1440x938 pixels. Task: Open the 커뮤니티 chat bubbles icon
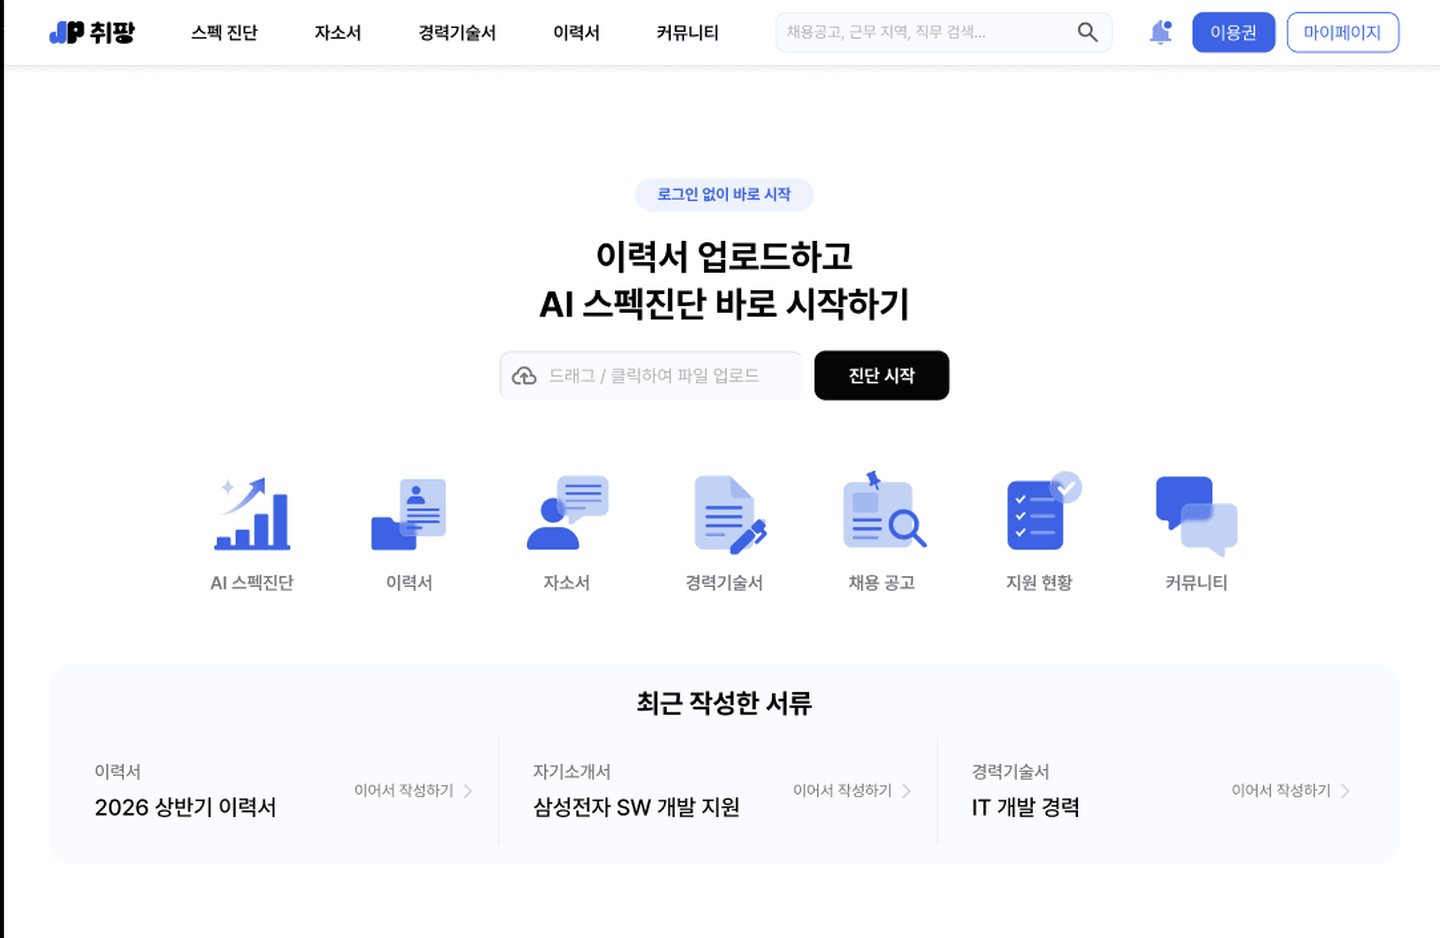(1196, 515)
